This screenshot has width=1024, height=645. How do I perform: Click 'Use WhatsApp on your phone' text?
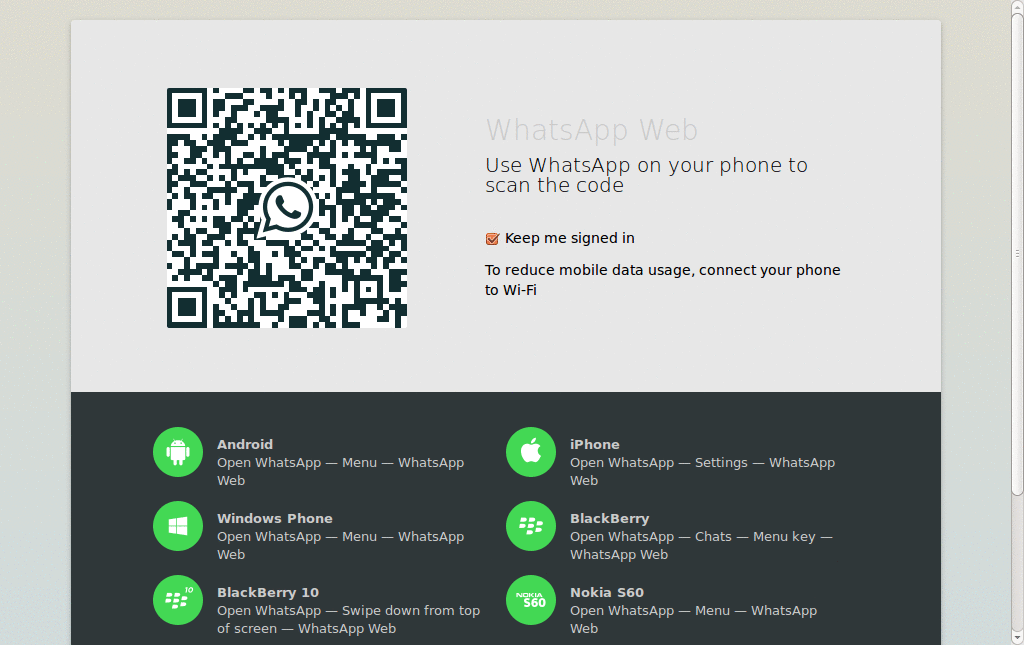tap(647, 175)
